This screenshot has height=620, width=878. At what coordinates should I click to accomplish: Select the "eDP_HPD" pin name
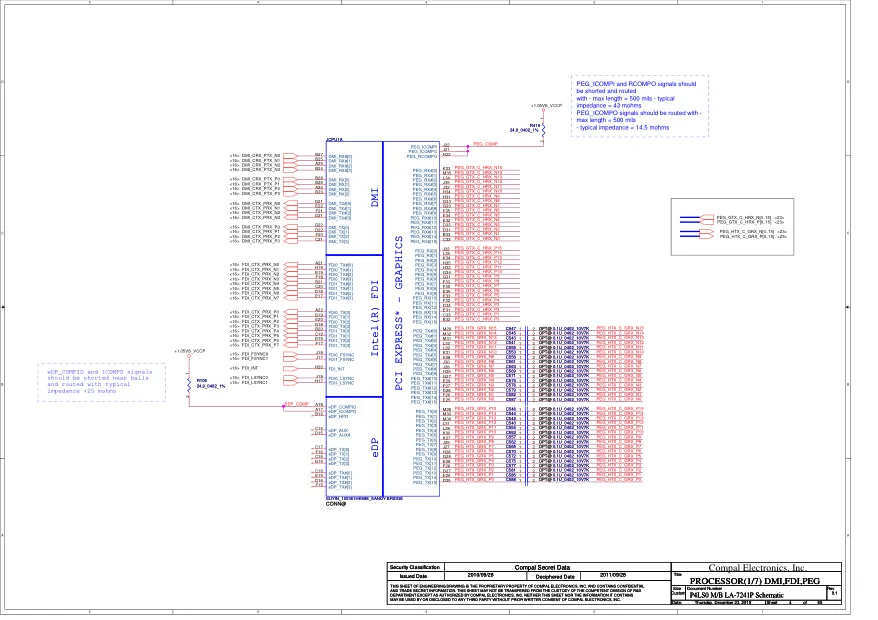(338, 417)
